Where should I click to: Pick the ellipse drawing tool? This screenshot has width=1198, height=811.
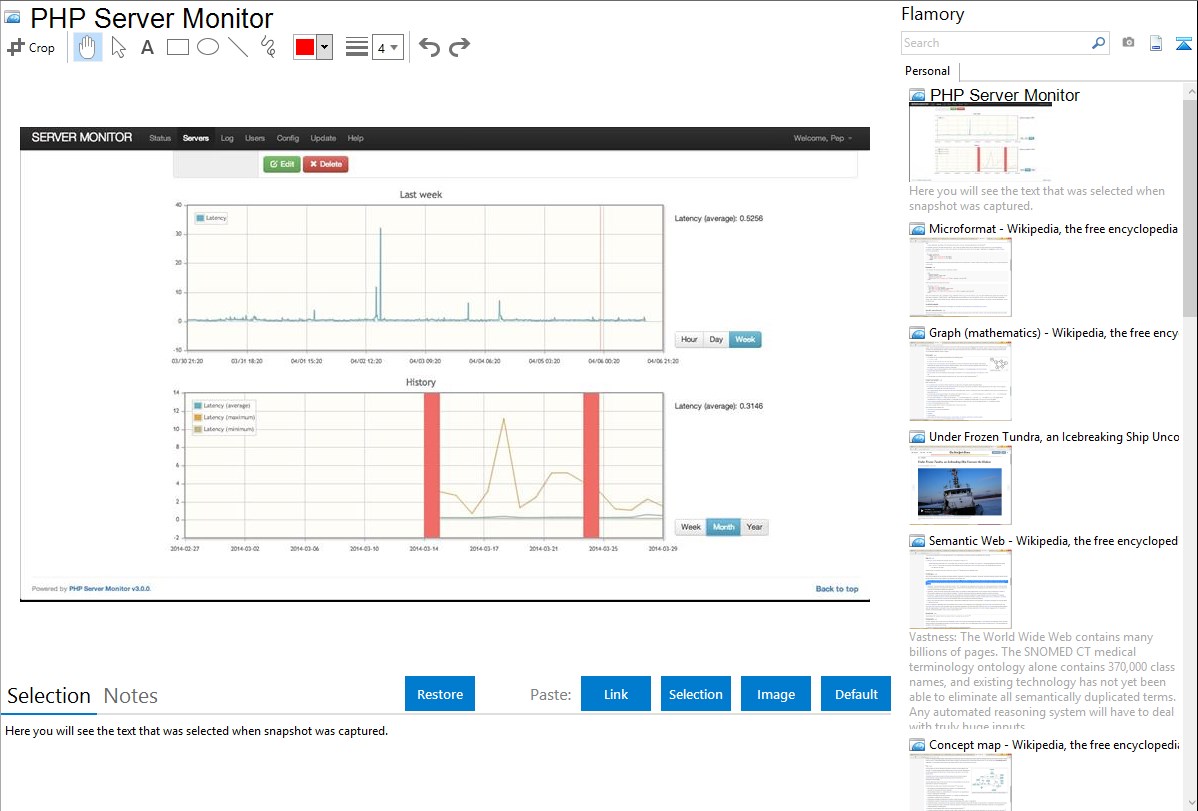[208, 47]
